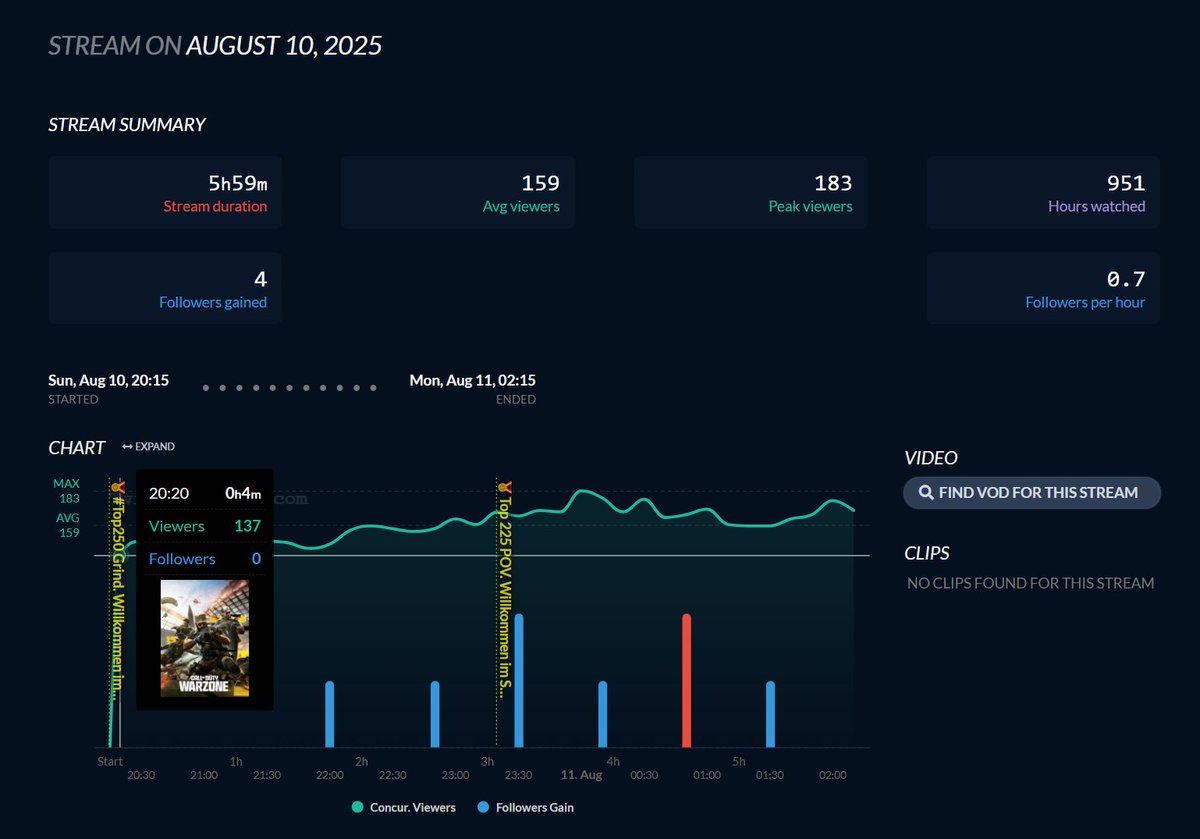
Task: Click the Followers row in the chart tooltip
Action: pos(205,558)
